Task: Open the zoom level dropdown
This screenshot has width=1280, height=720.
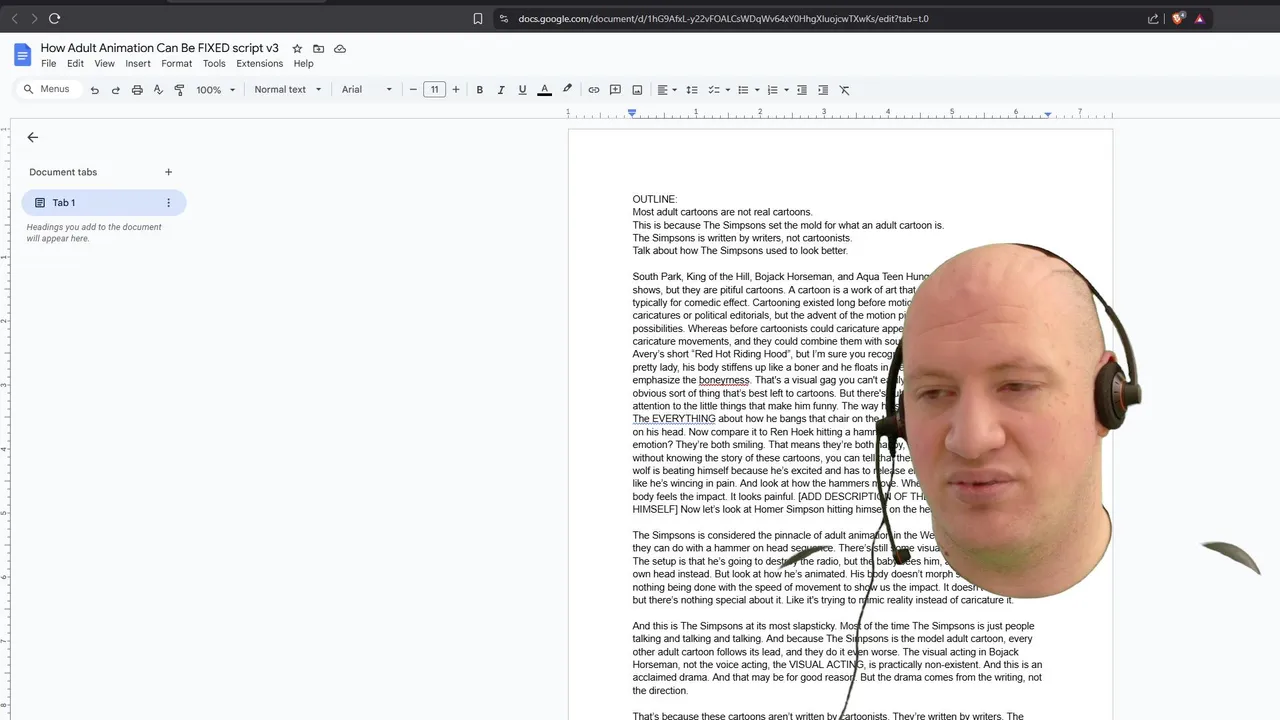Action: pos(215,90)
